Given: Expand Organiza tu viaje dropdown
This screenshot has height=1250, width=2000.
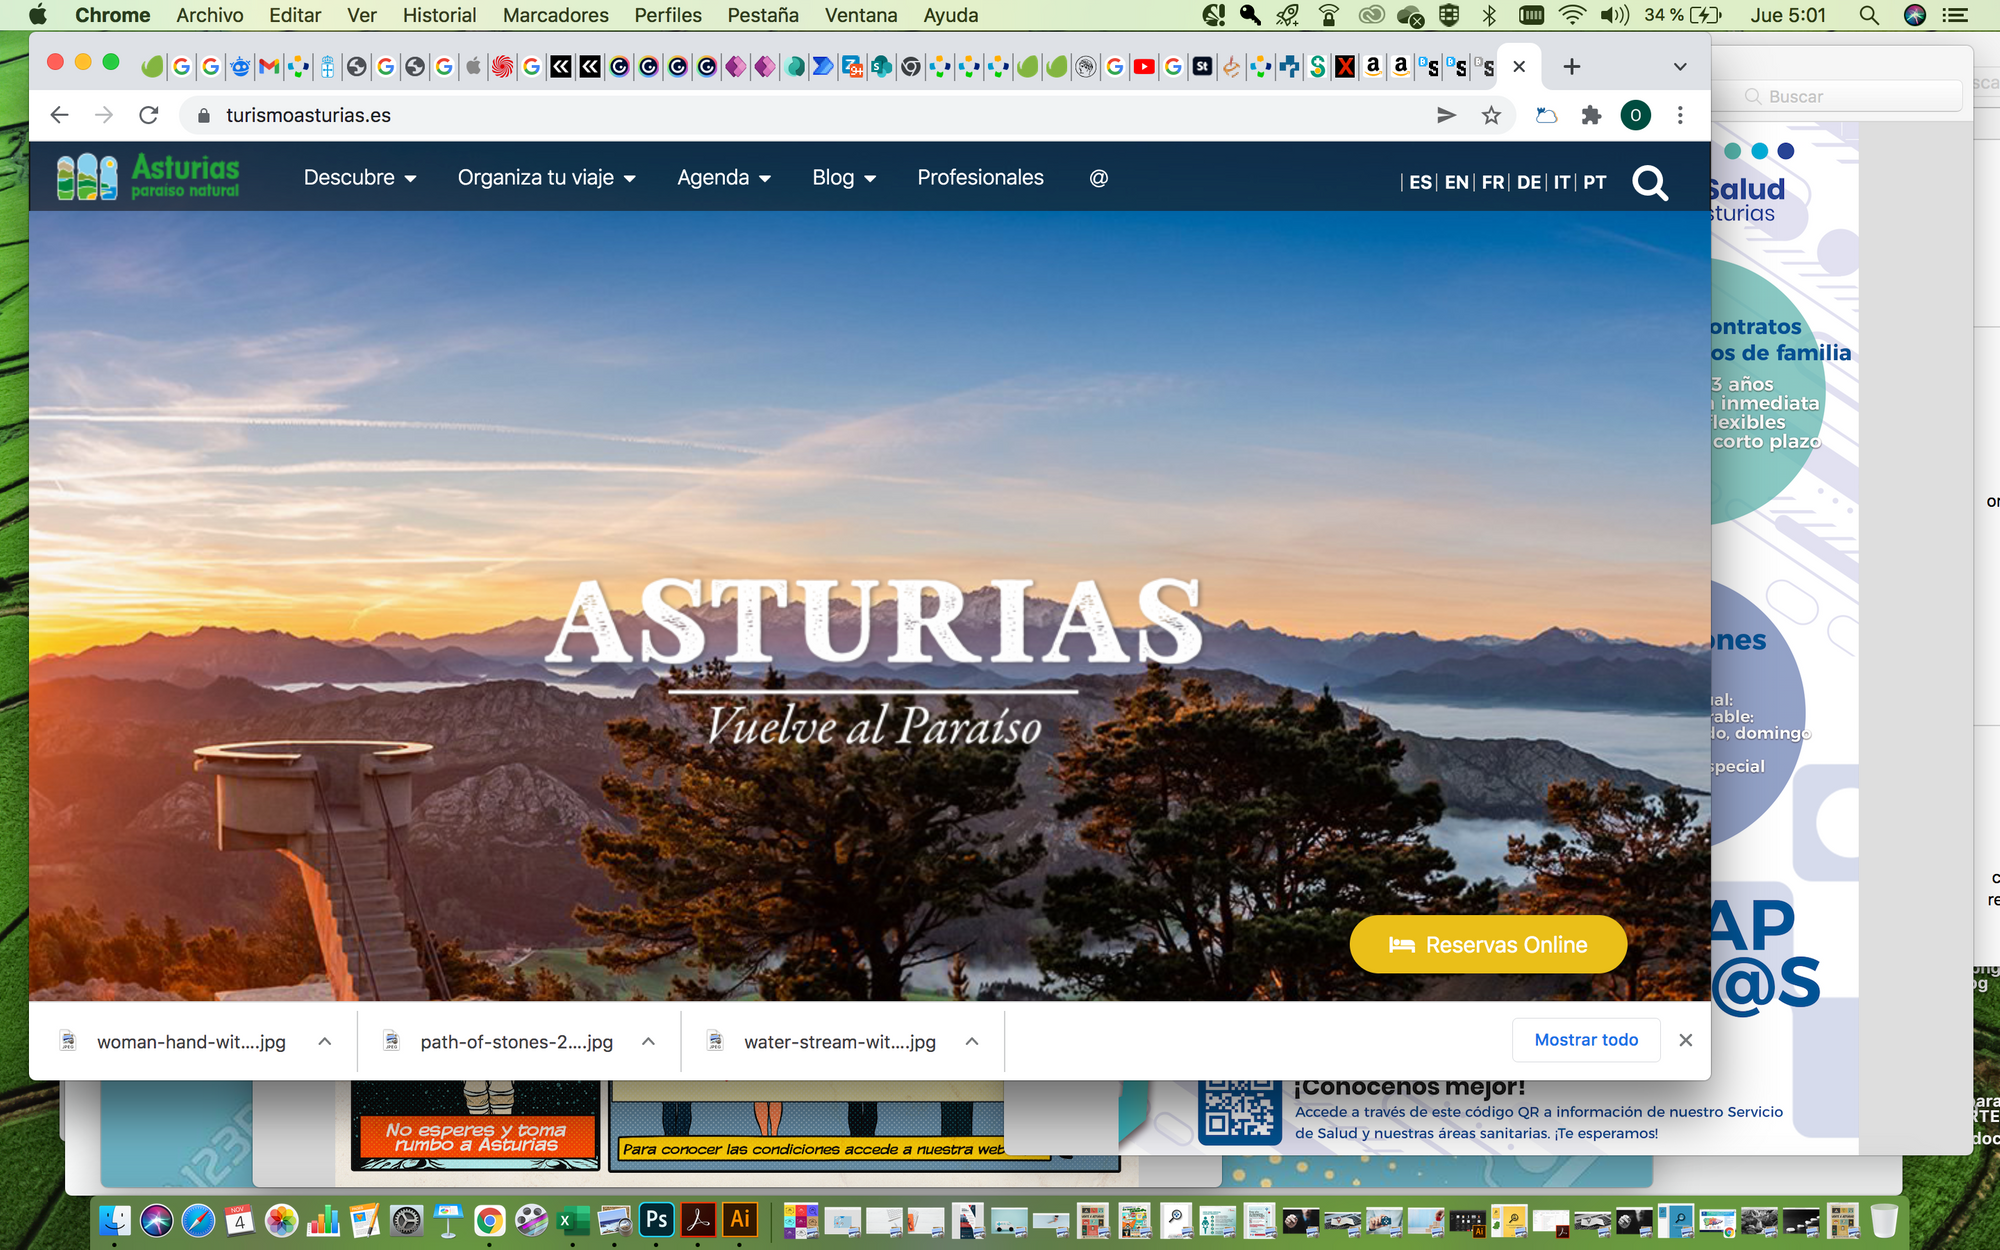Looking at the screenshot, I should 546,178.
